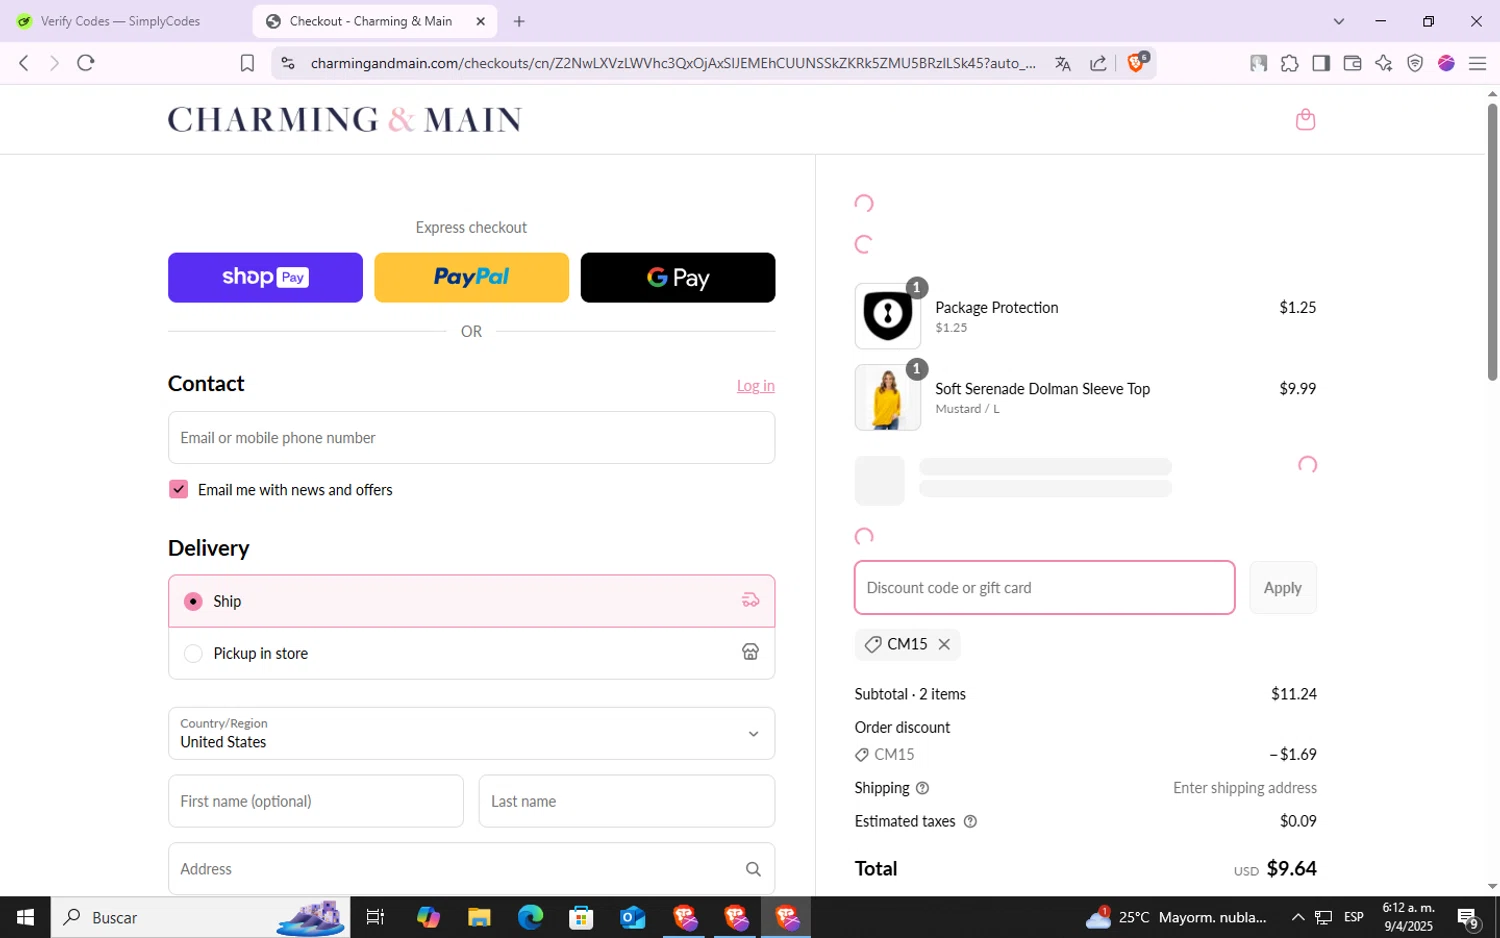Open the Copilot taskbar icon
Viewport: 1500px width, 938px height.
click(x=428, y=917)
